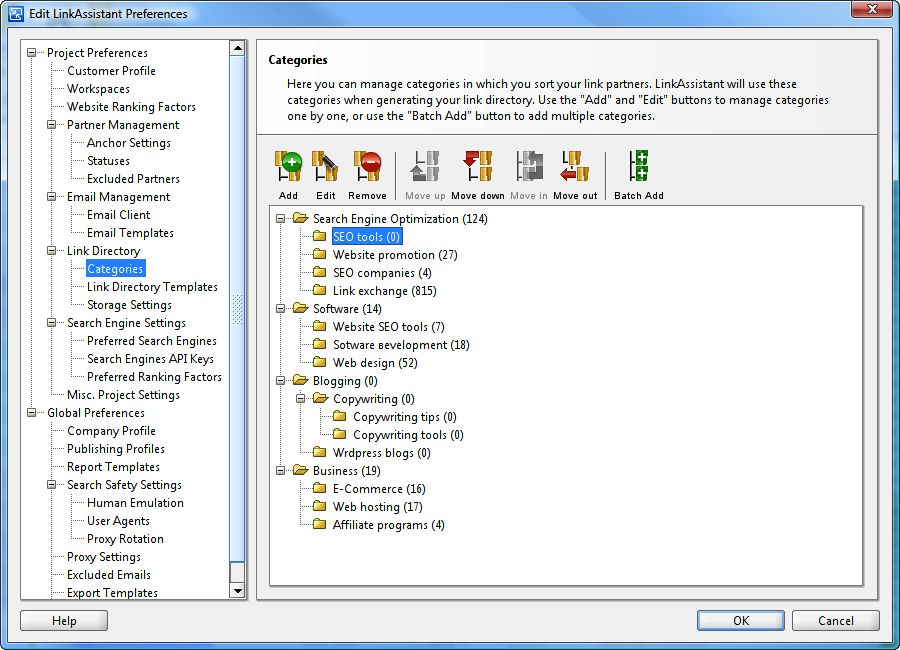Click the Add category icon
900x650 pixels.
click(x=288, y=167)
